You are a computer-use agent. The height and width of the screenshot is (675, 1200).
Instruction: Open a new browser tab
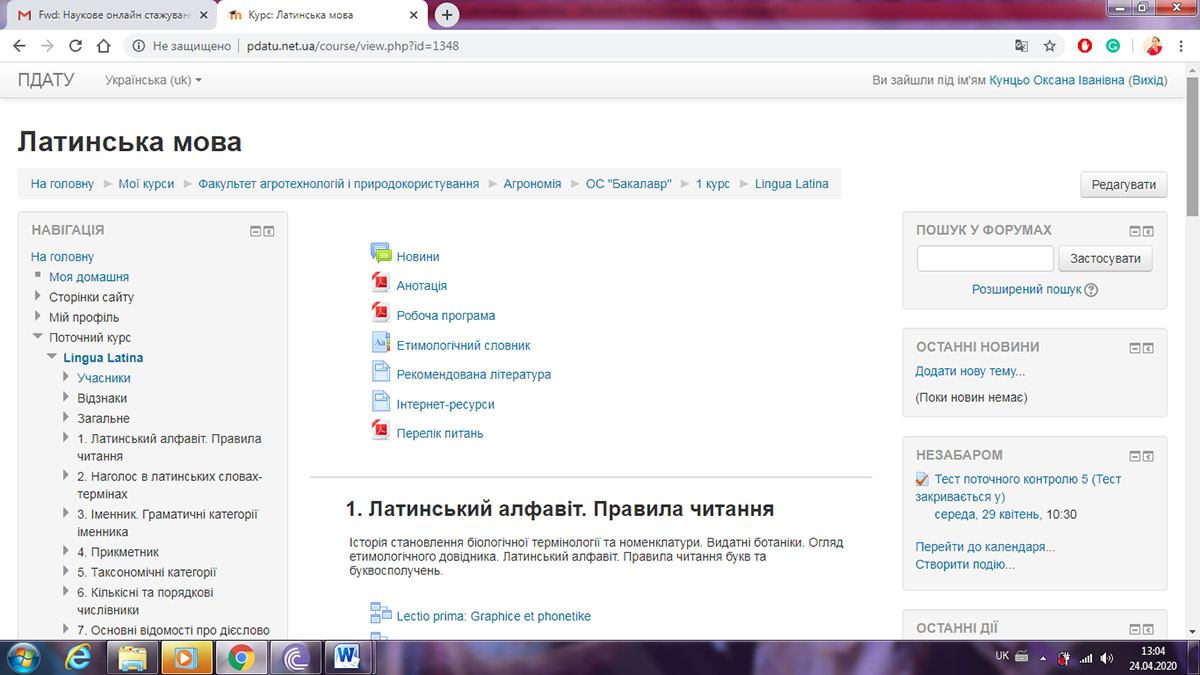pos(447,15)
